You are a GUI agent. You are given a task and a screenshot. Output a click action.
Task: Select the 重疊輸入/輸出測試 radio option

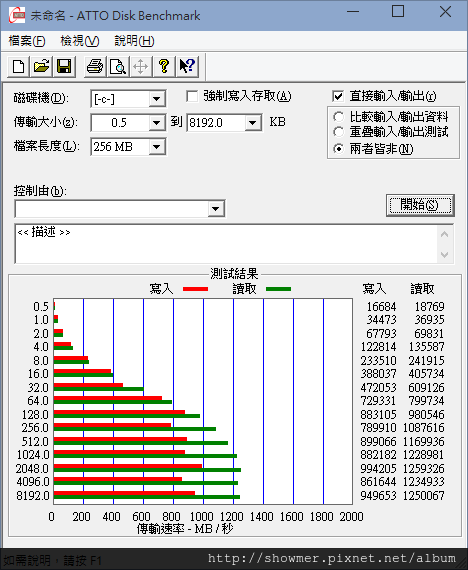[x=339, y=132]
